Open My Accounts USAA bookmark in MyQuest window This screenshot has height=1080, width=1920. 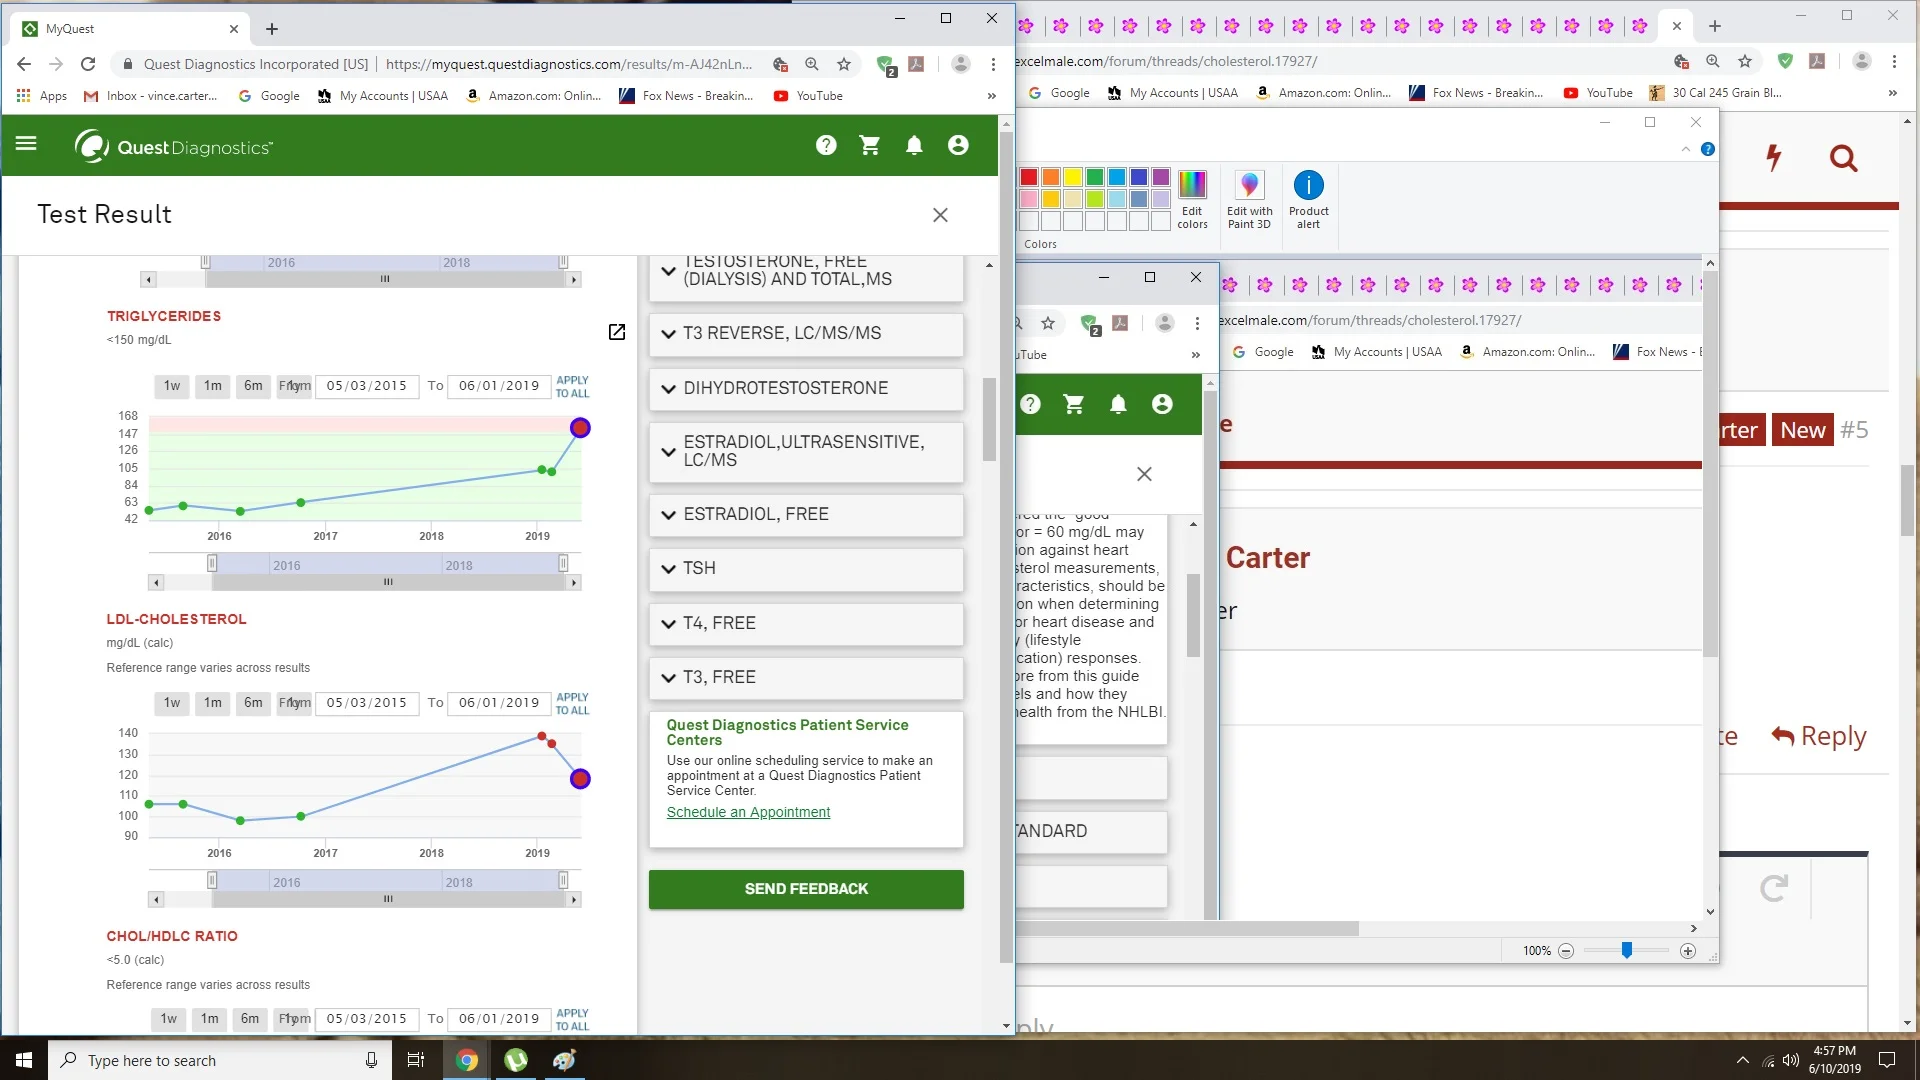(x=383, y=96)
